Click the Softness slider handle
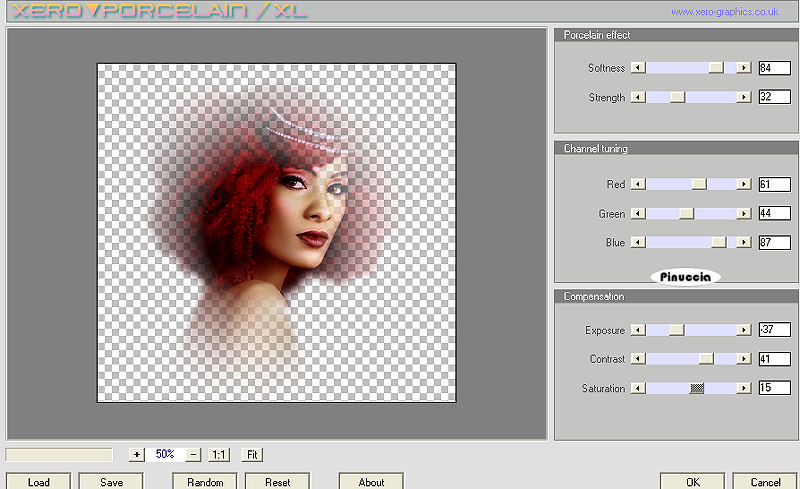 click(716, 67)
